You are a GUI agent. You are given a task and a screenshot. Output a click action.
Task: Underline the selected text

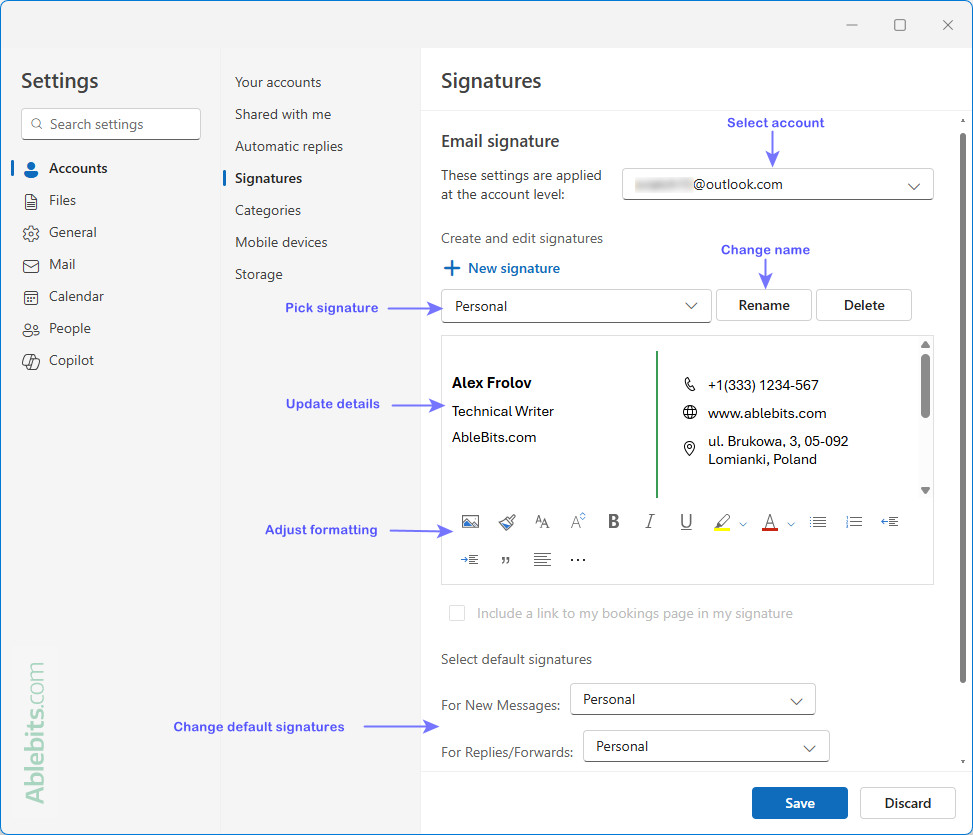tap(685, 521)
